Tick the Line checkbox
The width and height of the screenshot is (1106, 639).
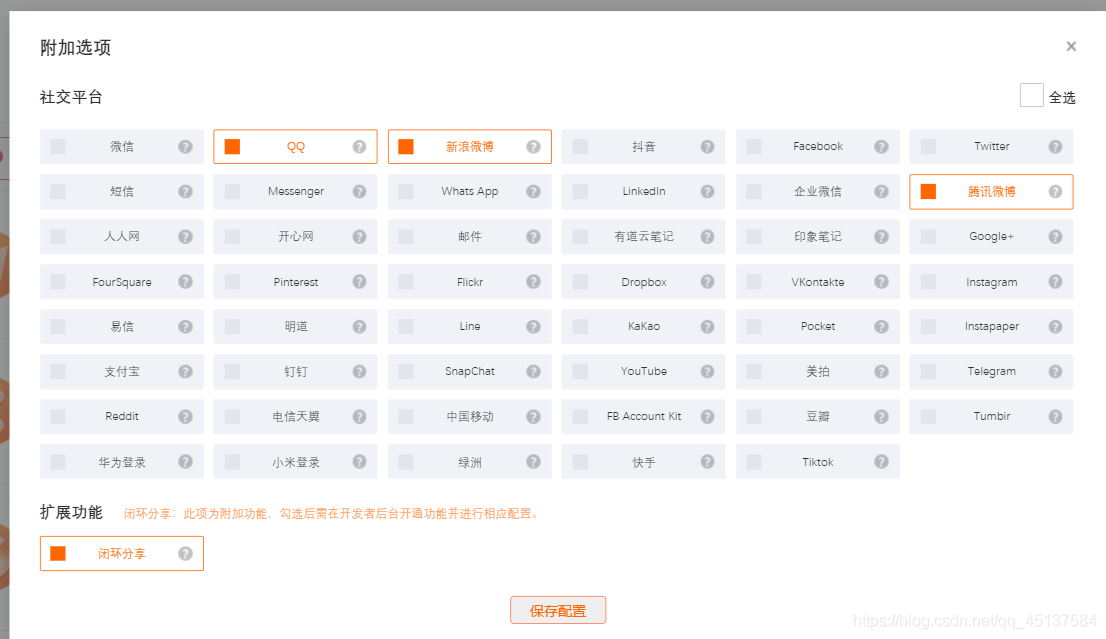click(406, 327)
